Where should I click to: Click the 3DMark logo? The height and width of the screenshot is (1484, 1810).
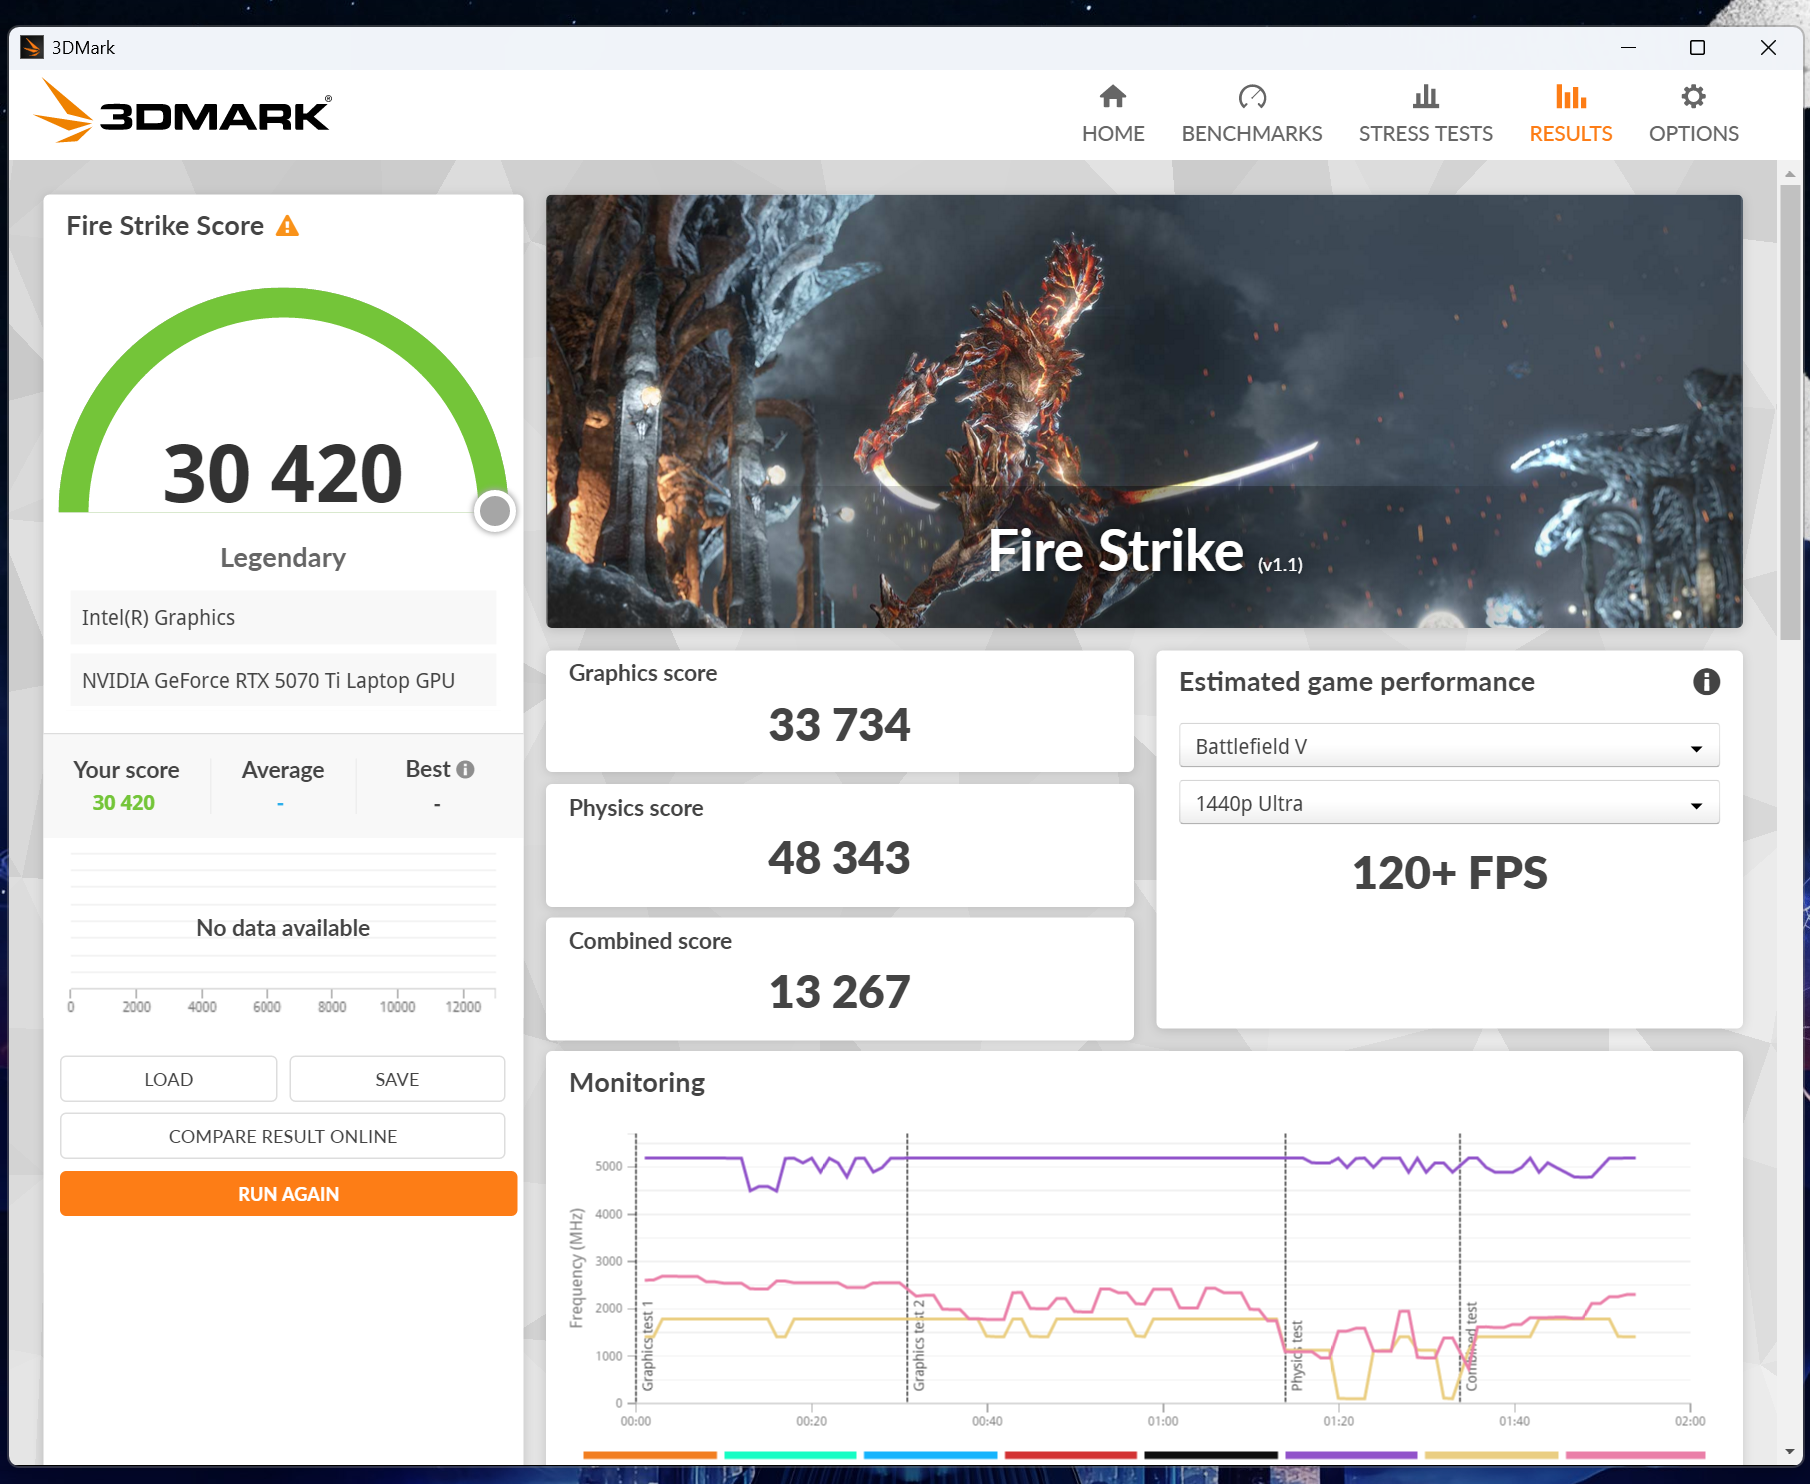(182, 111)
